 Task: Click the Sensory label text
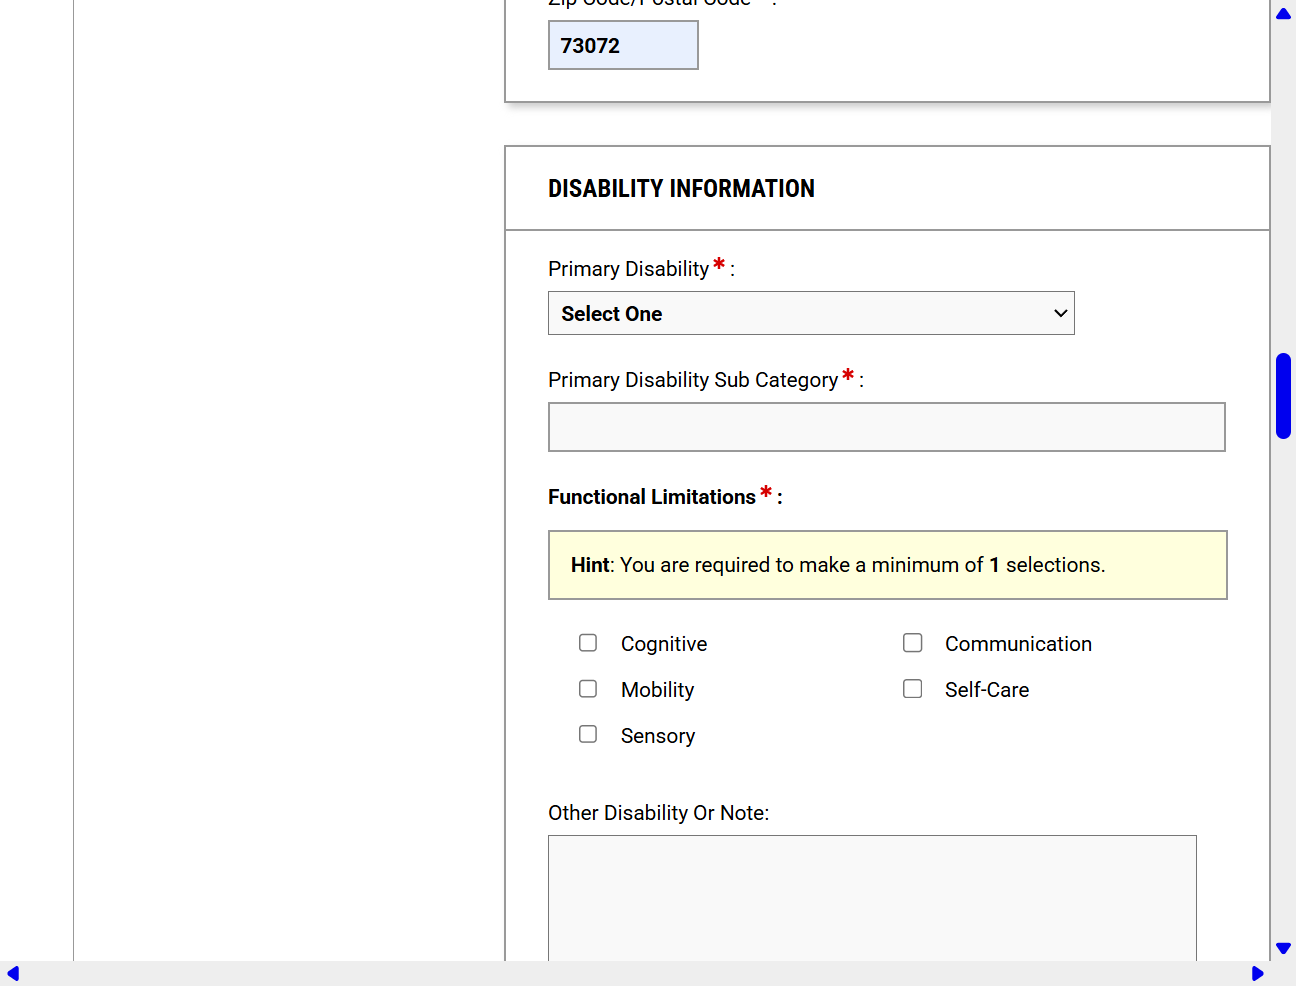658,736
